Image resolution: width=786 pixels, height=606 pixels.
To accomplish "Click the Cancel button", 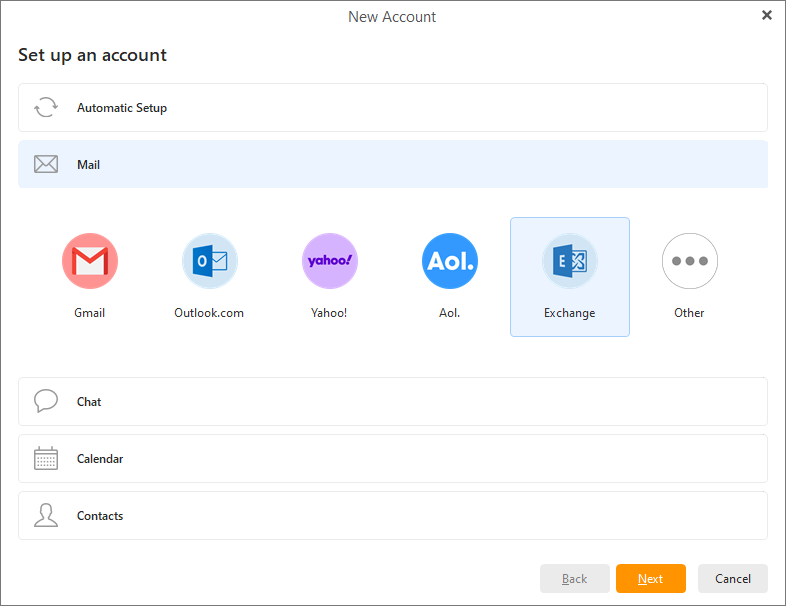I will pos(733,578).
